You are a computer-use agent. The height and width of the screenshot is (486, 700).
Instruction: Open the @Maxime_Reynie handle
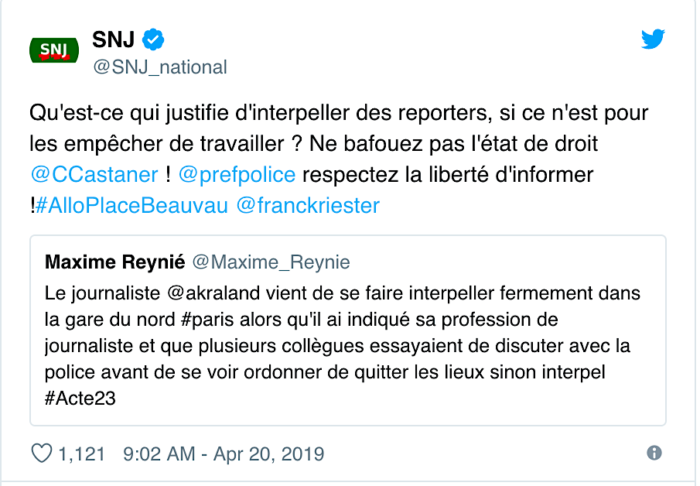click(x=271, y=262)
